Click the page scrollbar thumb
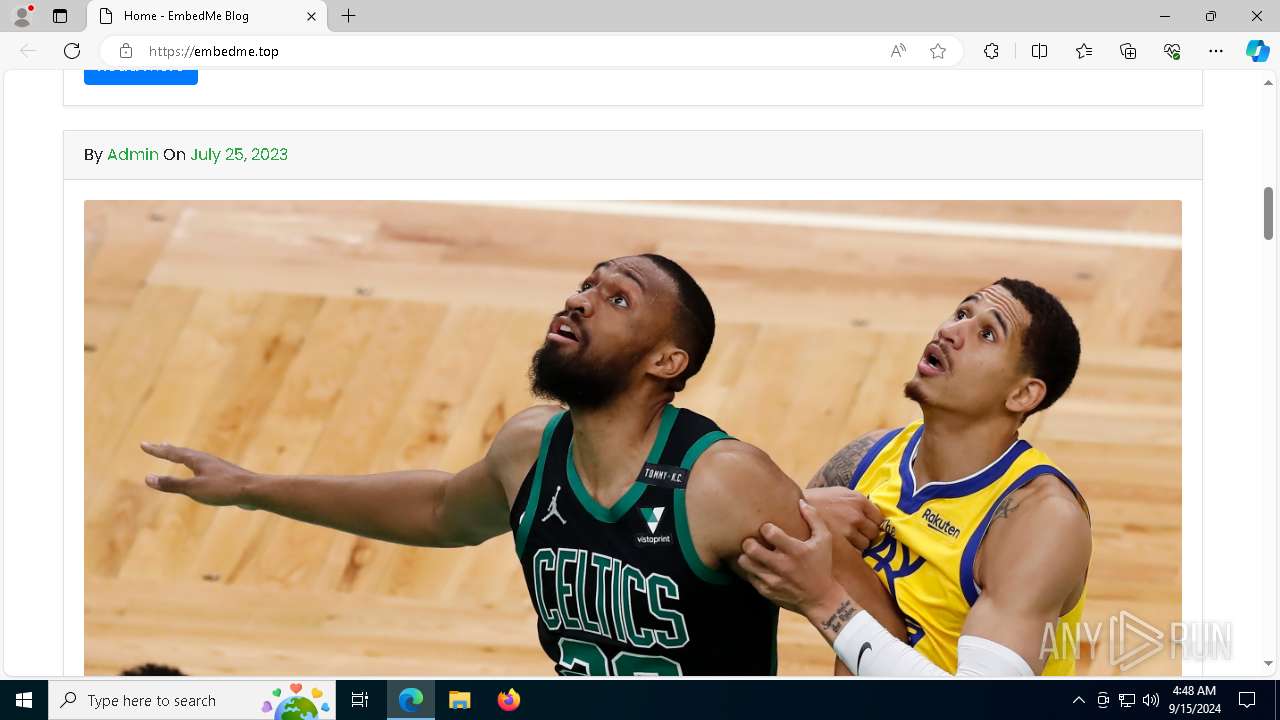The image size is (1280, 720). click(1268, 213)
